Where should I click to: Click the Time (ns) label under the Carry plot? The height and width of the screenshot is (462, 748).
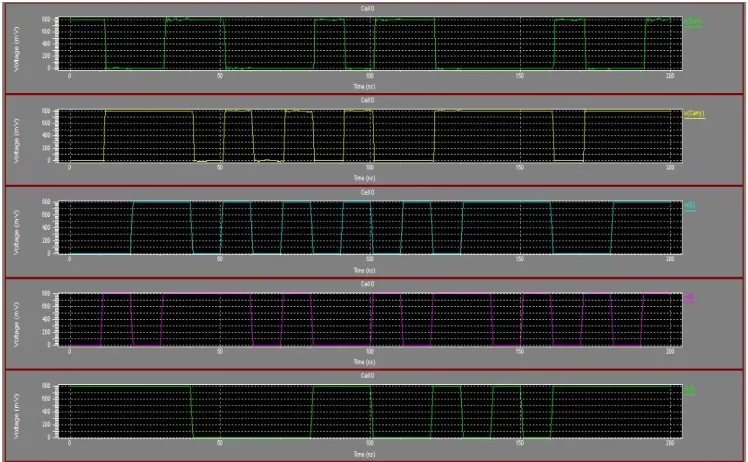(364, 178)
